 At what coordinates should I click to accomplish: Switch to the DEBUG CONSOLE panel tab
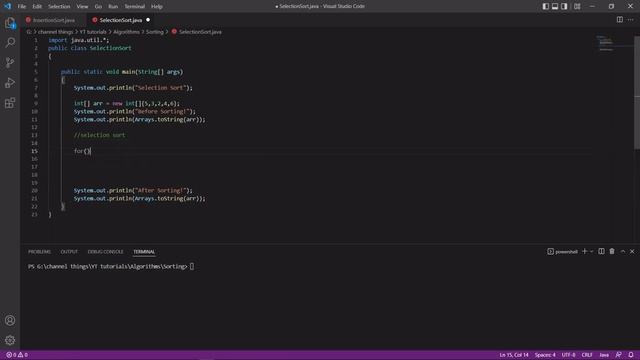[105, 252]
